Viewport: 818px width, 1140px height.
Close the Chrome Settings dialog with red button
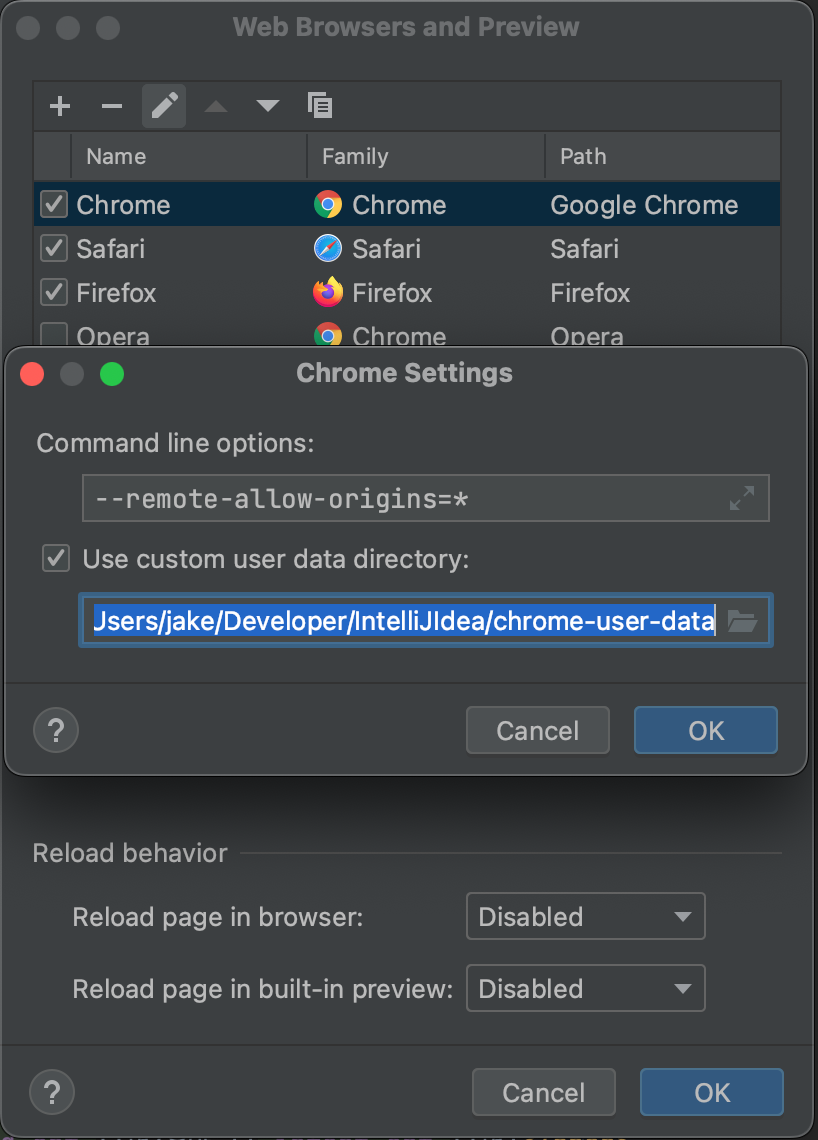point(32,374)
